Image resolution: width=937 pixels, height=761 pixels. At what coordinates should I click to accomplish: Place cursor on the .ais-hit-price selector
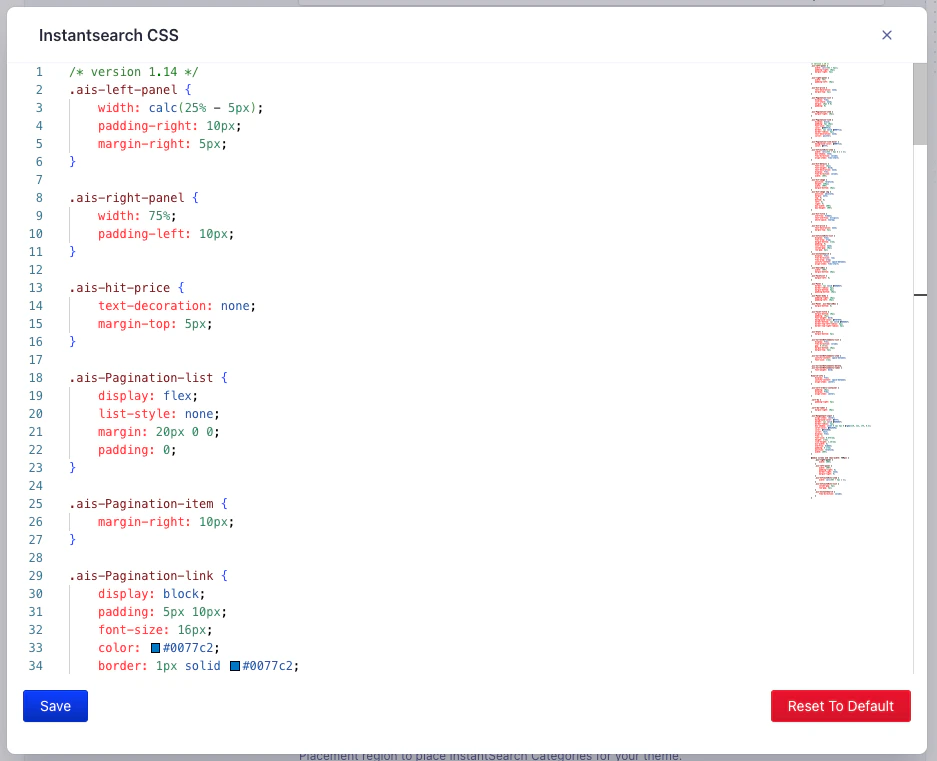click(x=115, y=287)
